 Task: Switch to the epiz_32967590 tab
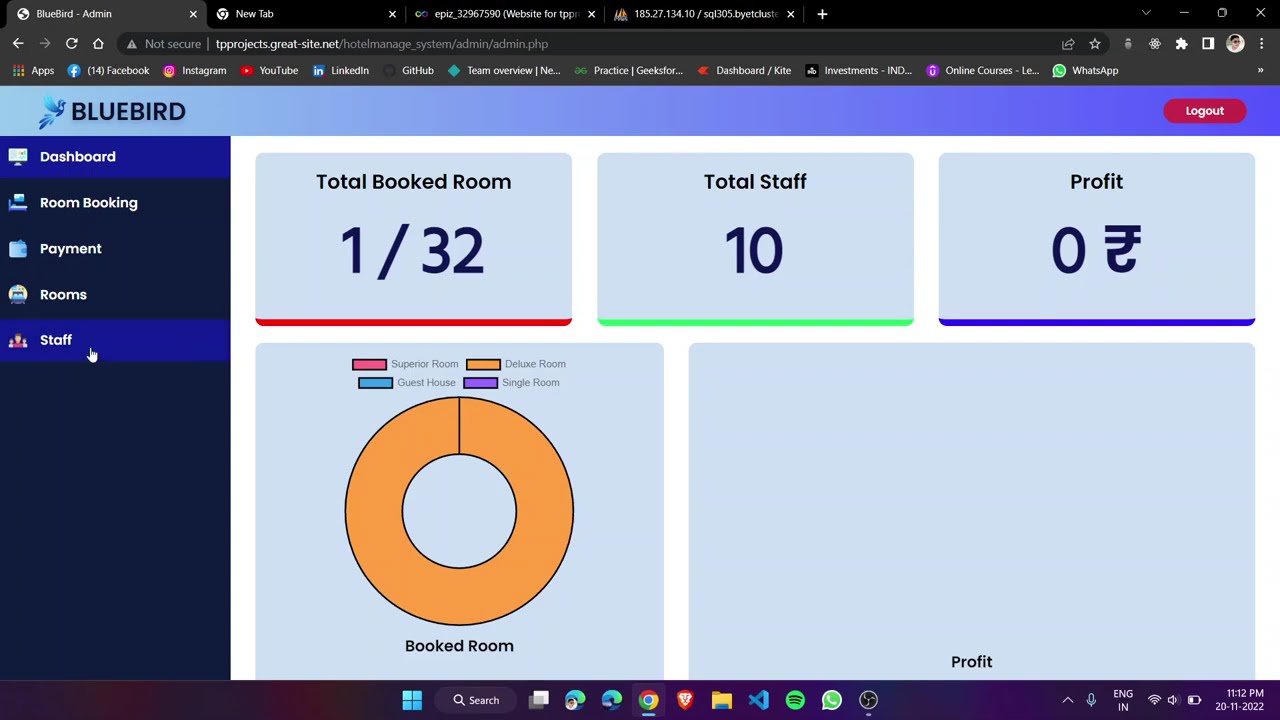[505, 14]
